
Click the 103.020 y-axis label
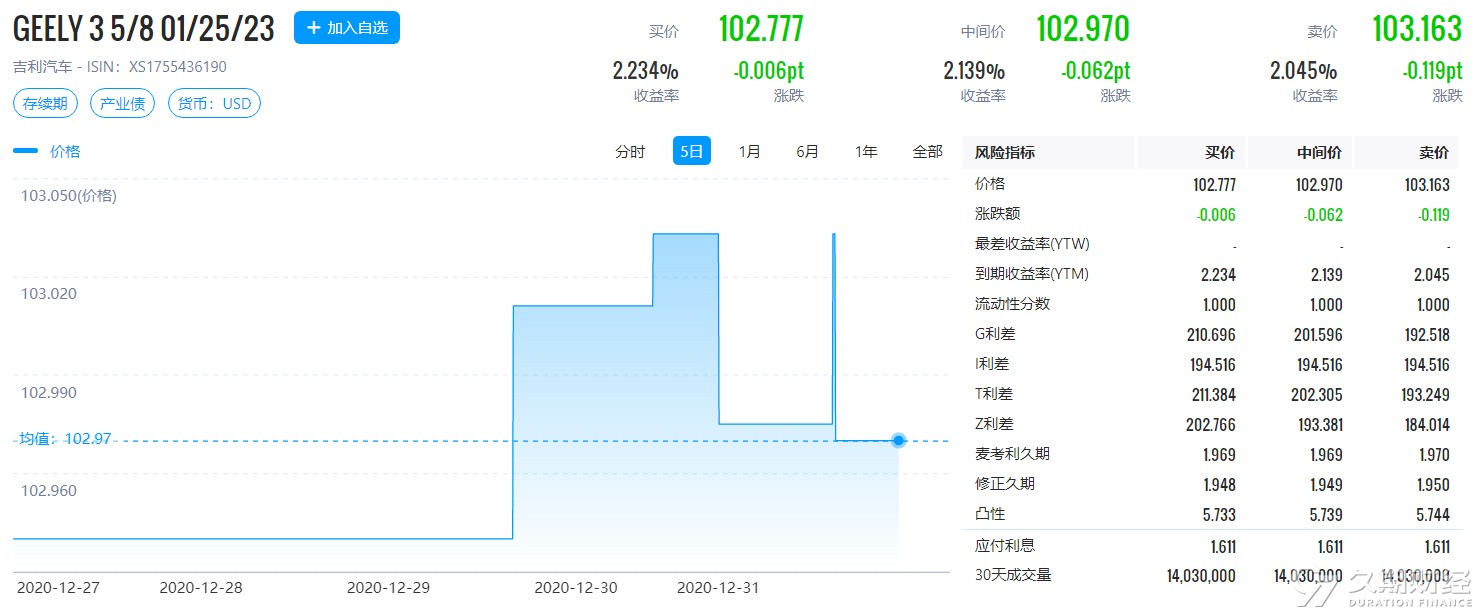tap(49, 294)
